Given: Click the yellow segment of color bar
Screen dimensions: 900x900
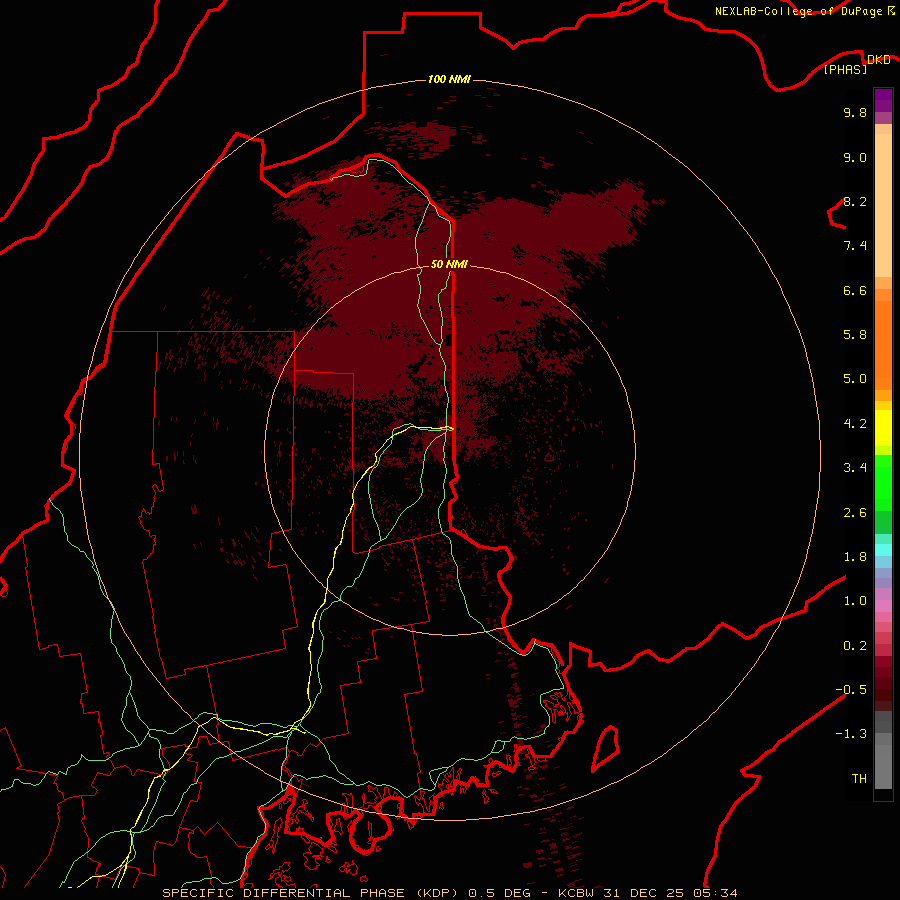Looking at the screenshot, I should click(883, 428).
